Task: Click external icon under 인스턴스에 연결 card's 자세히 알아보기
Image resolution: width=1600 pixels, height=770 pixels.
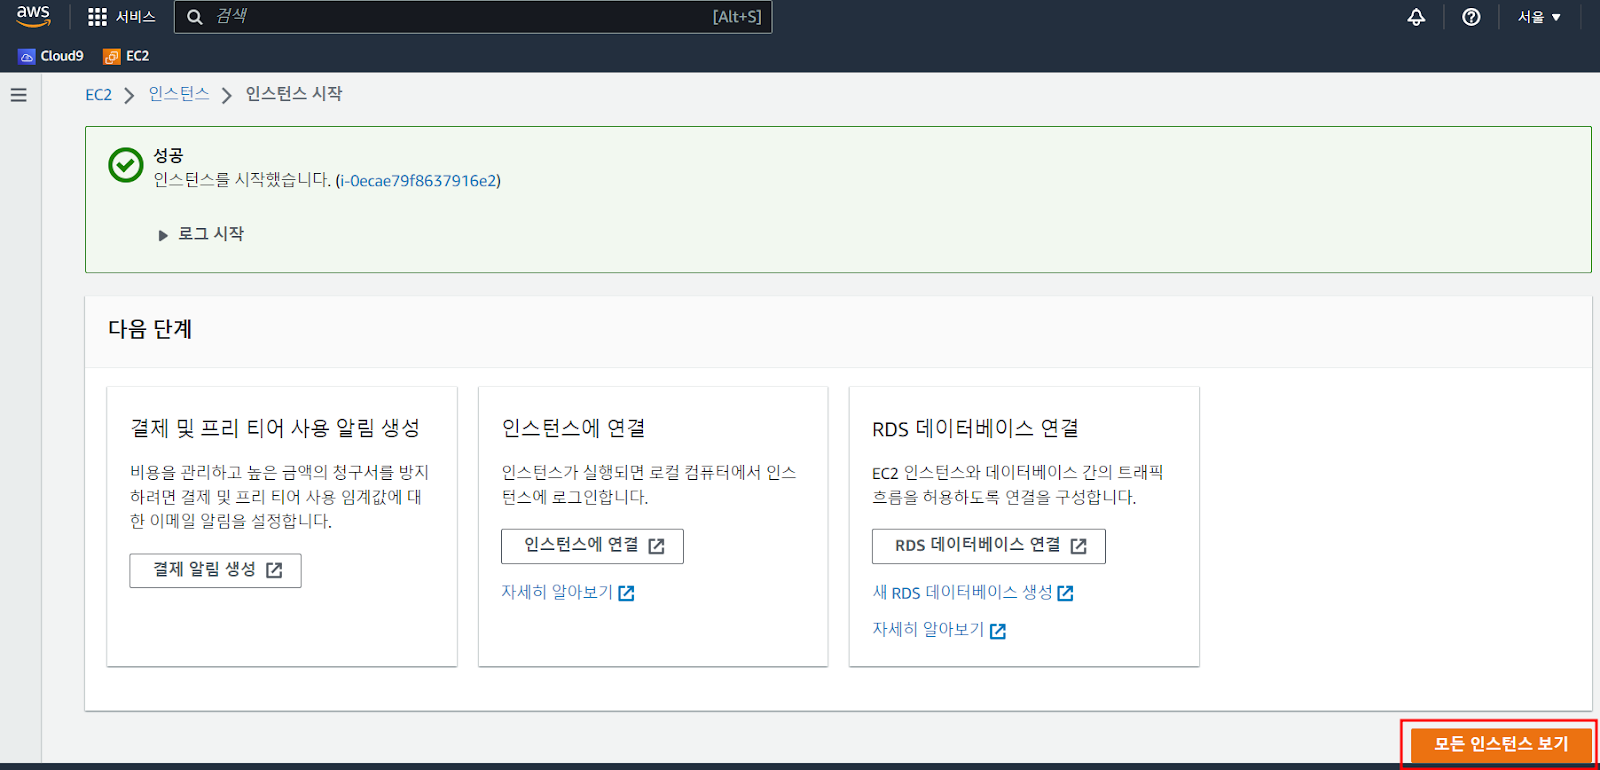Action: click(626, 593)
